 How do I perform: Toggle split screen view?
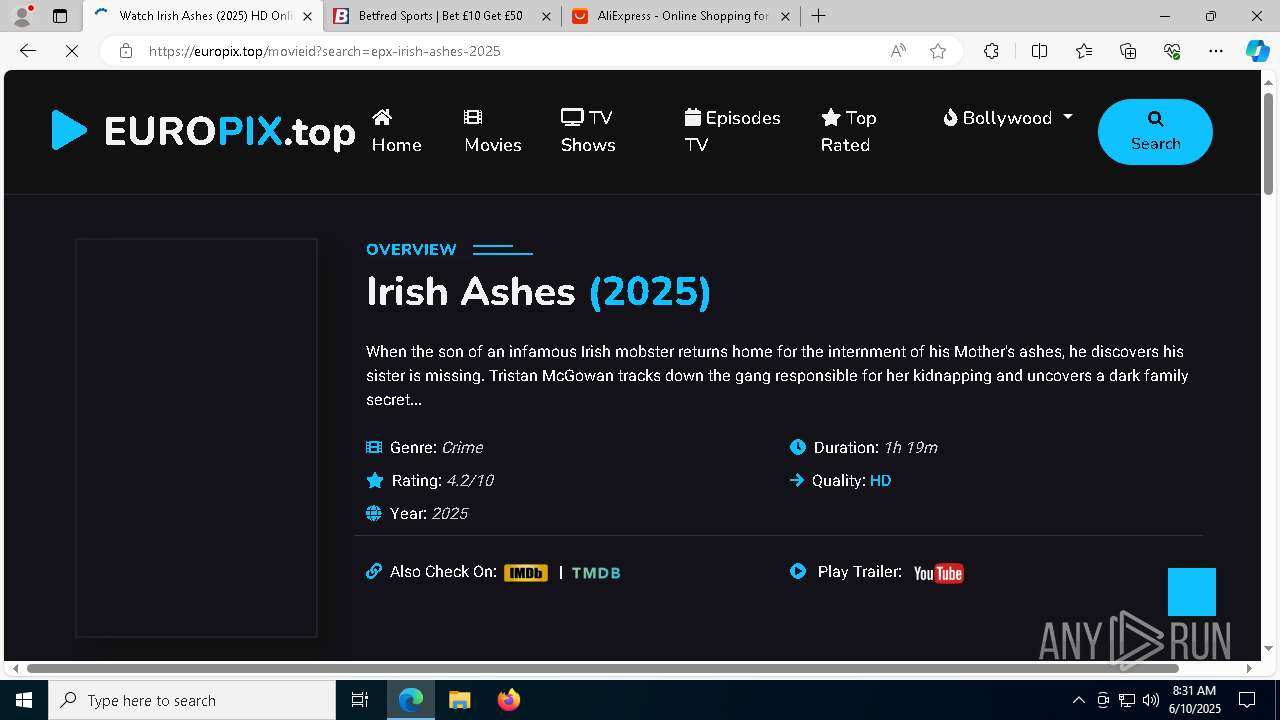pyautogui.click(x=1039, y=51)
